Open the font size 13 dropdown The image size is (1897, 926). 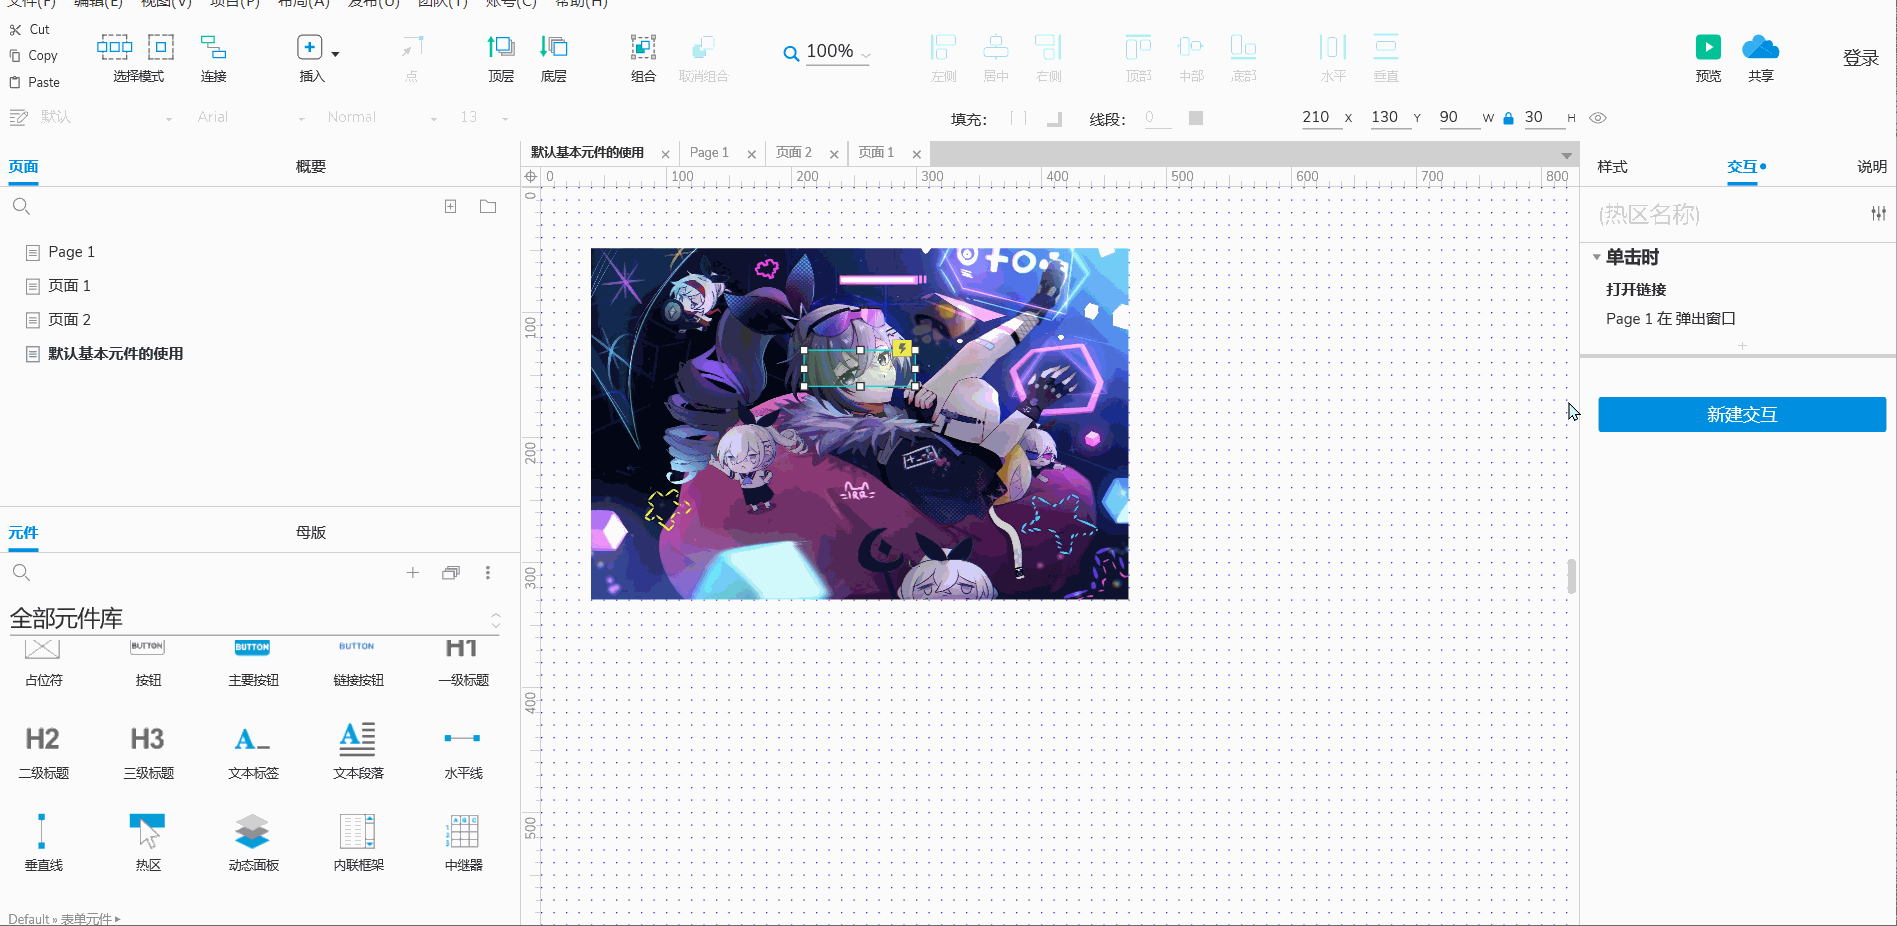pos(505,119)
